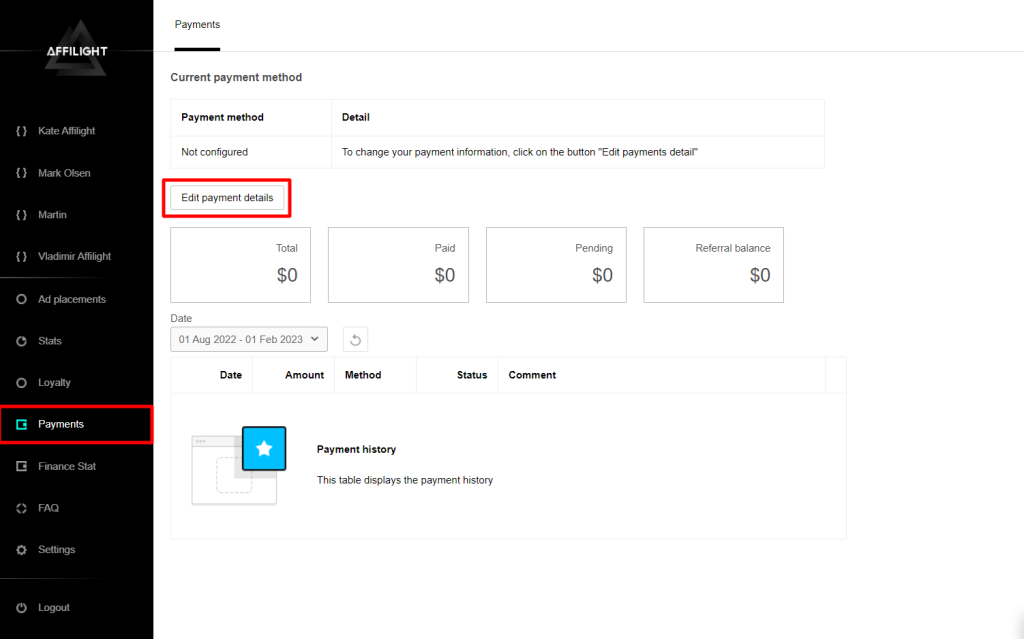Image resolution: width=1024 pixels, height=639 pixels.
Task: Click the FAQ sidebar icon
Action: point(22,508)
